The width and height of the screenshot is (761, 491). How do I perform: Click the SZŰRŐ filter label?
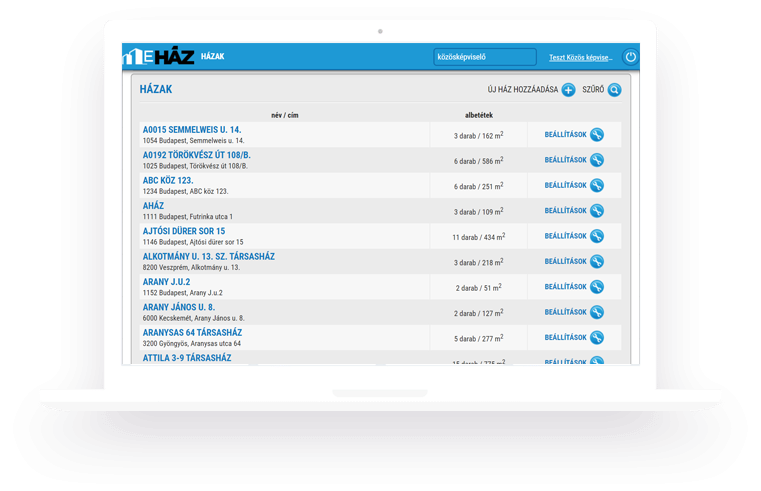[x=591, y=90]
